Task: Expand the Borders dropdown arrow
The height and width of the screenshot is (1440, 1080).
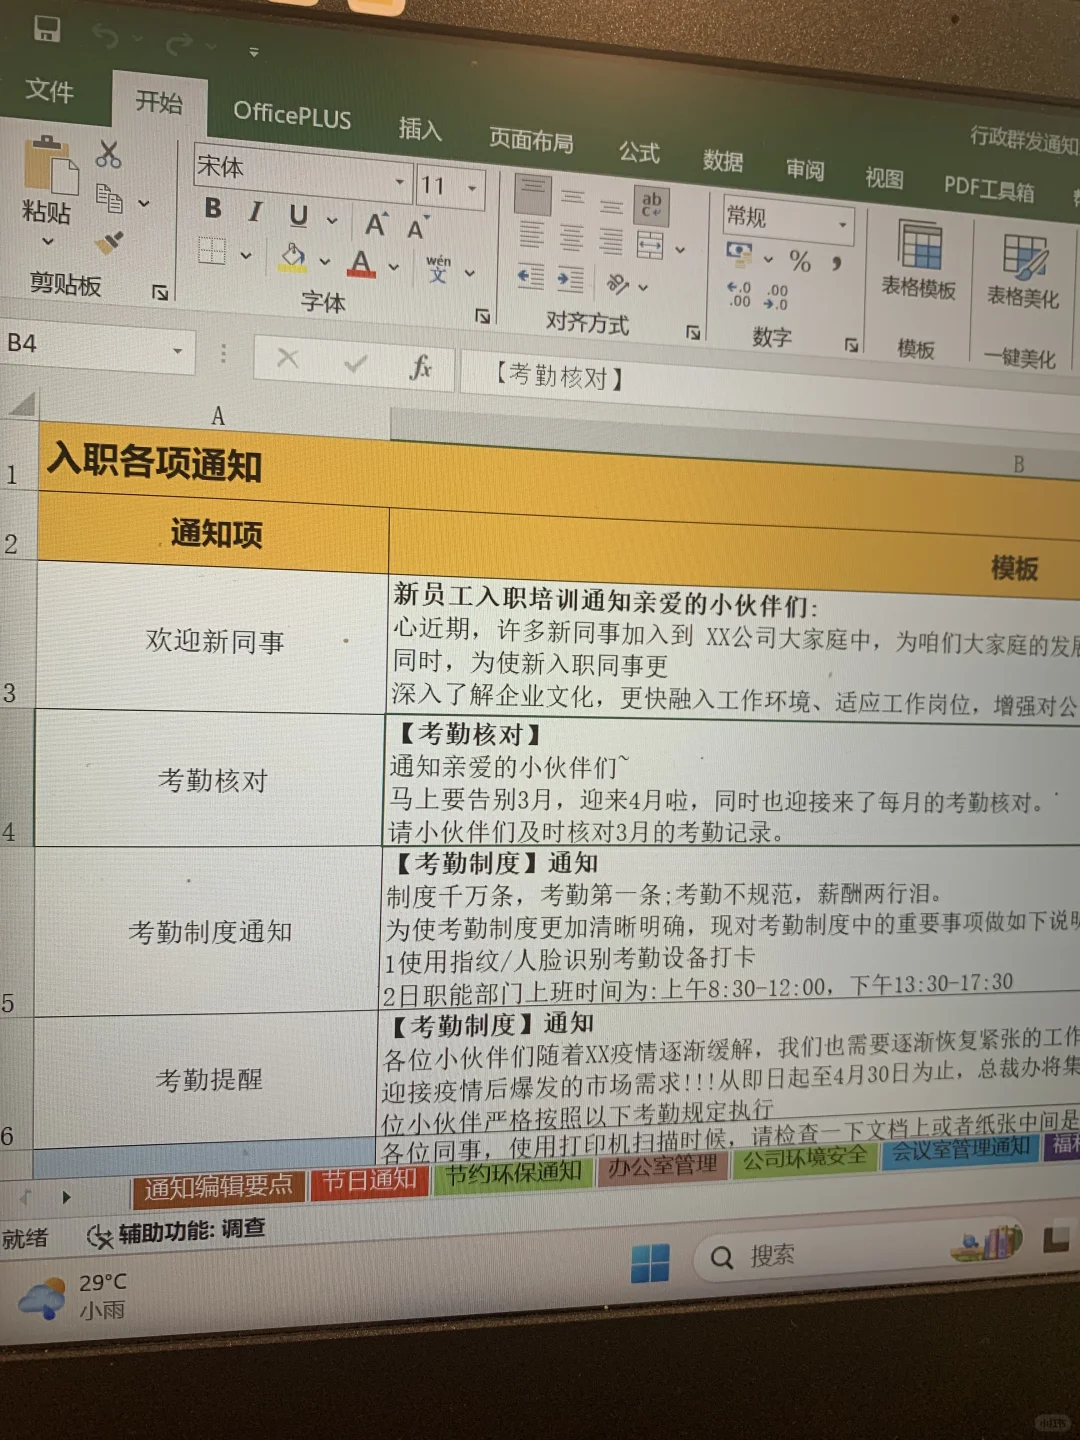Action: (245, 255)
